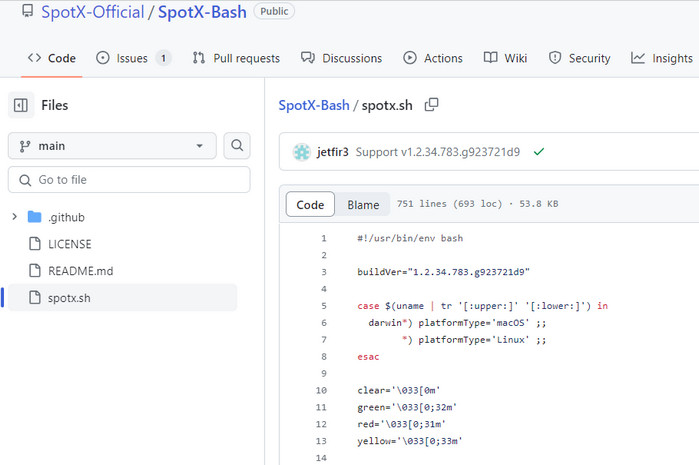
Task: Collapse the file tree side panel icon
Action: pos(21,105)
